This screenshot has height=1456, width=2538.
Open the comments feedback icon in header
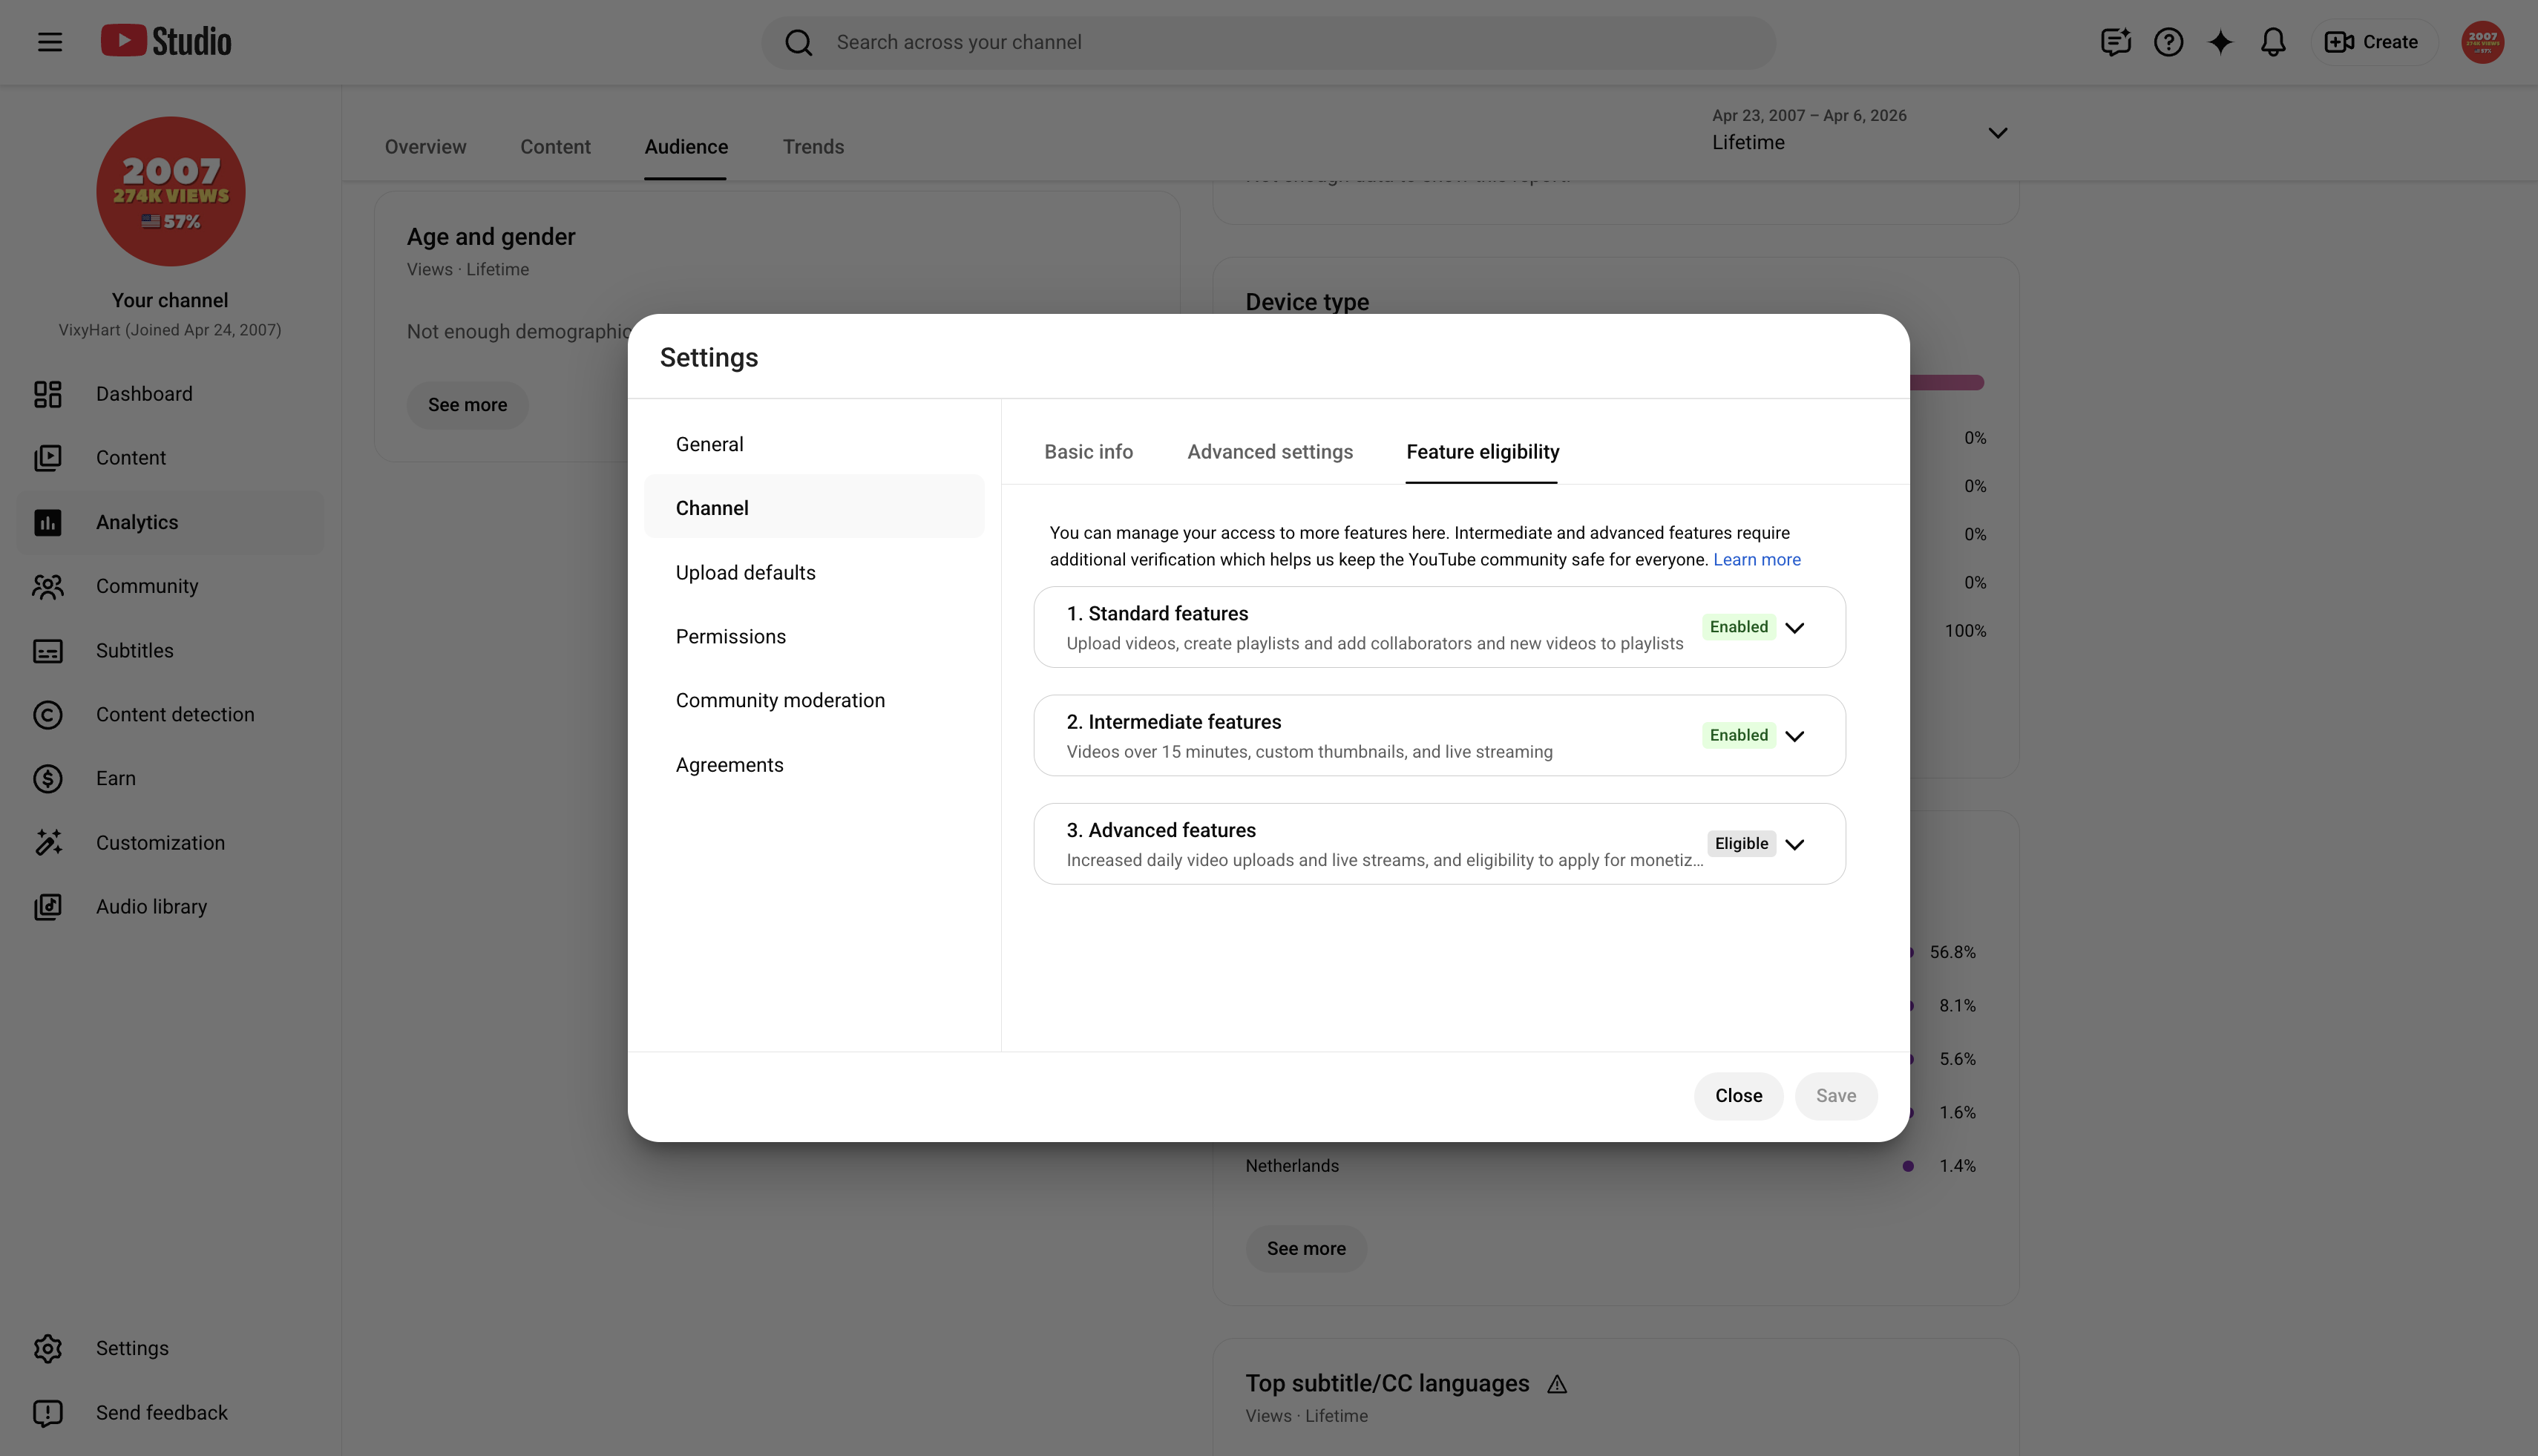point(2115,42)
